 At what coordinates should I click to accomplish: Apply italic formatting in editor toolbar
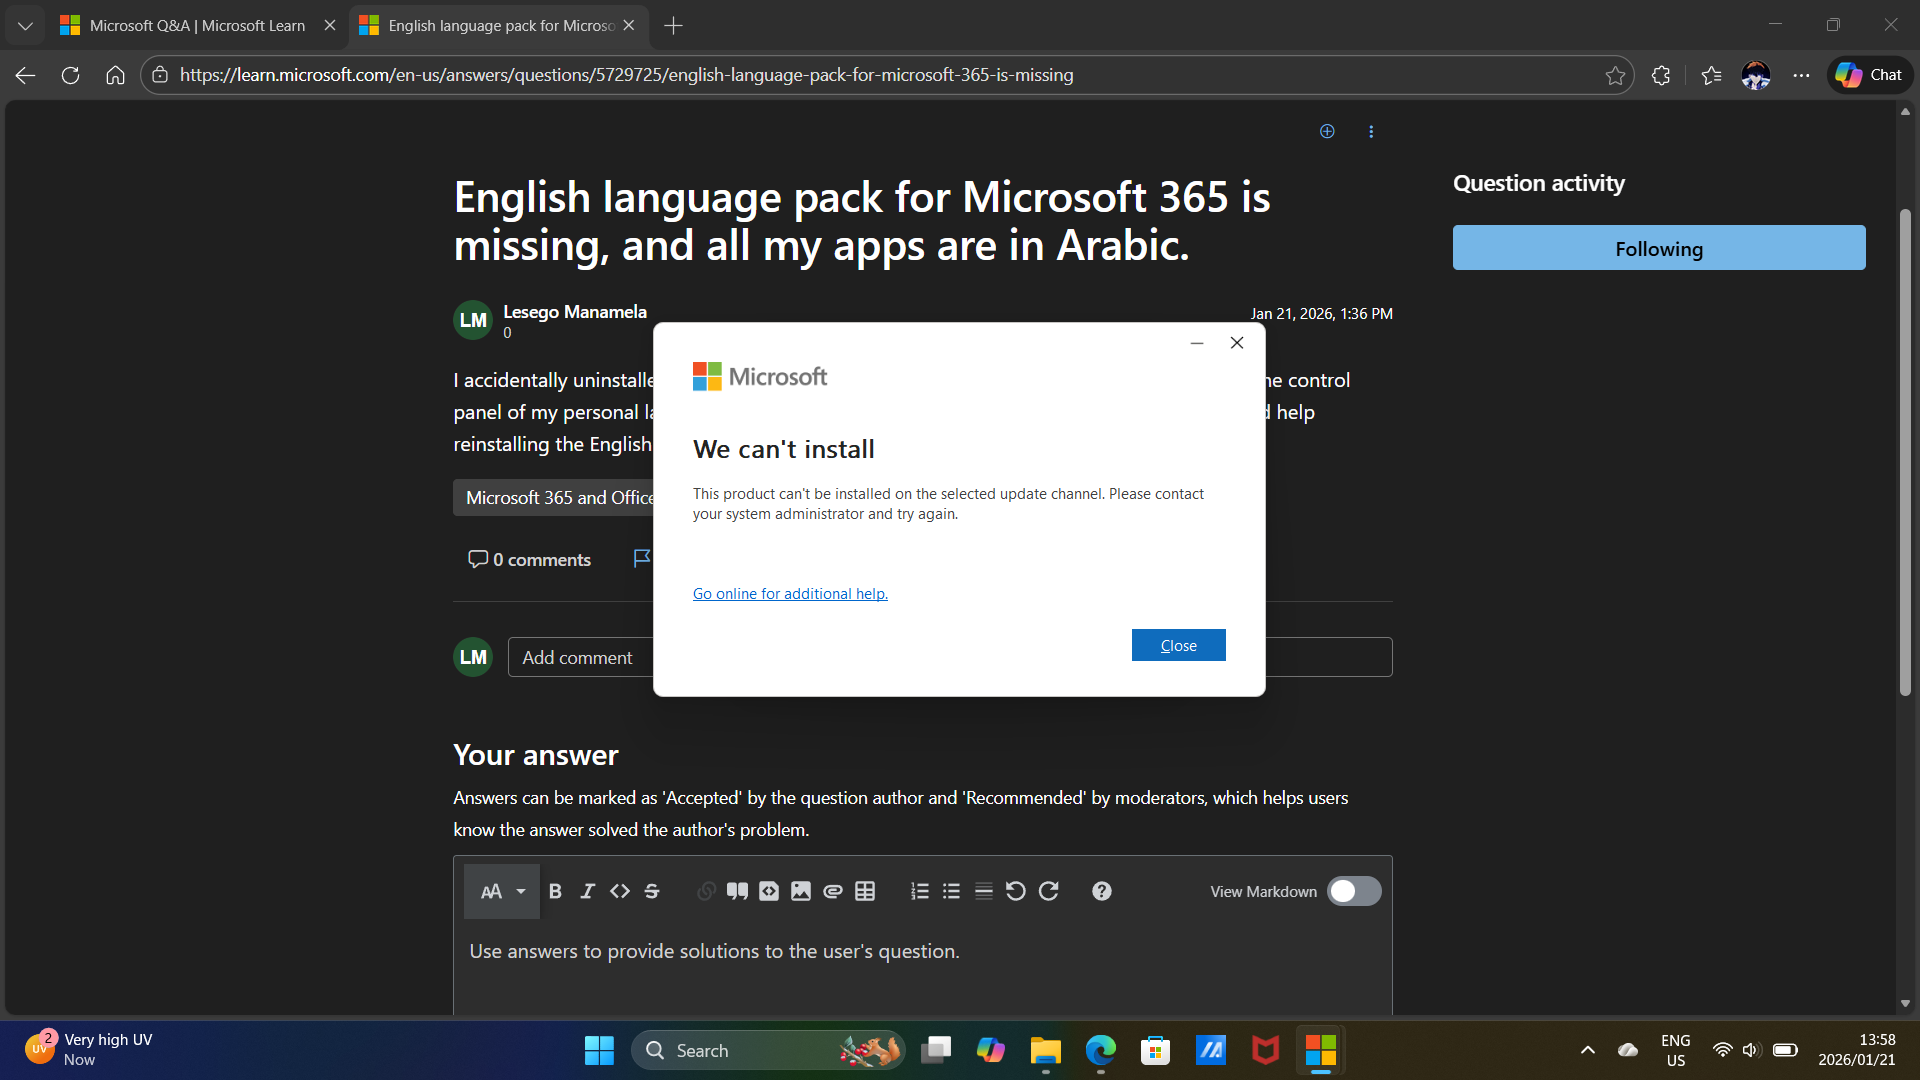tap(587, 891)
